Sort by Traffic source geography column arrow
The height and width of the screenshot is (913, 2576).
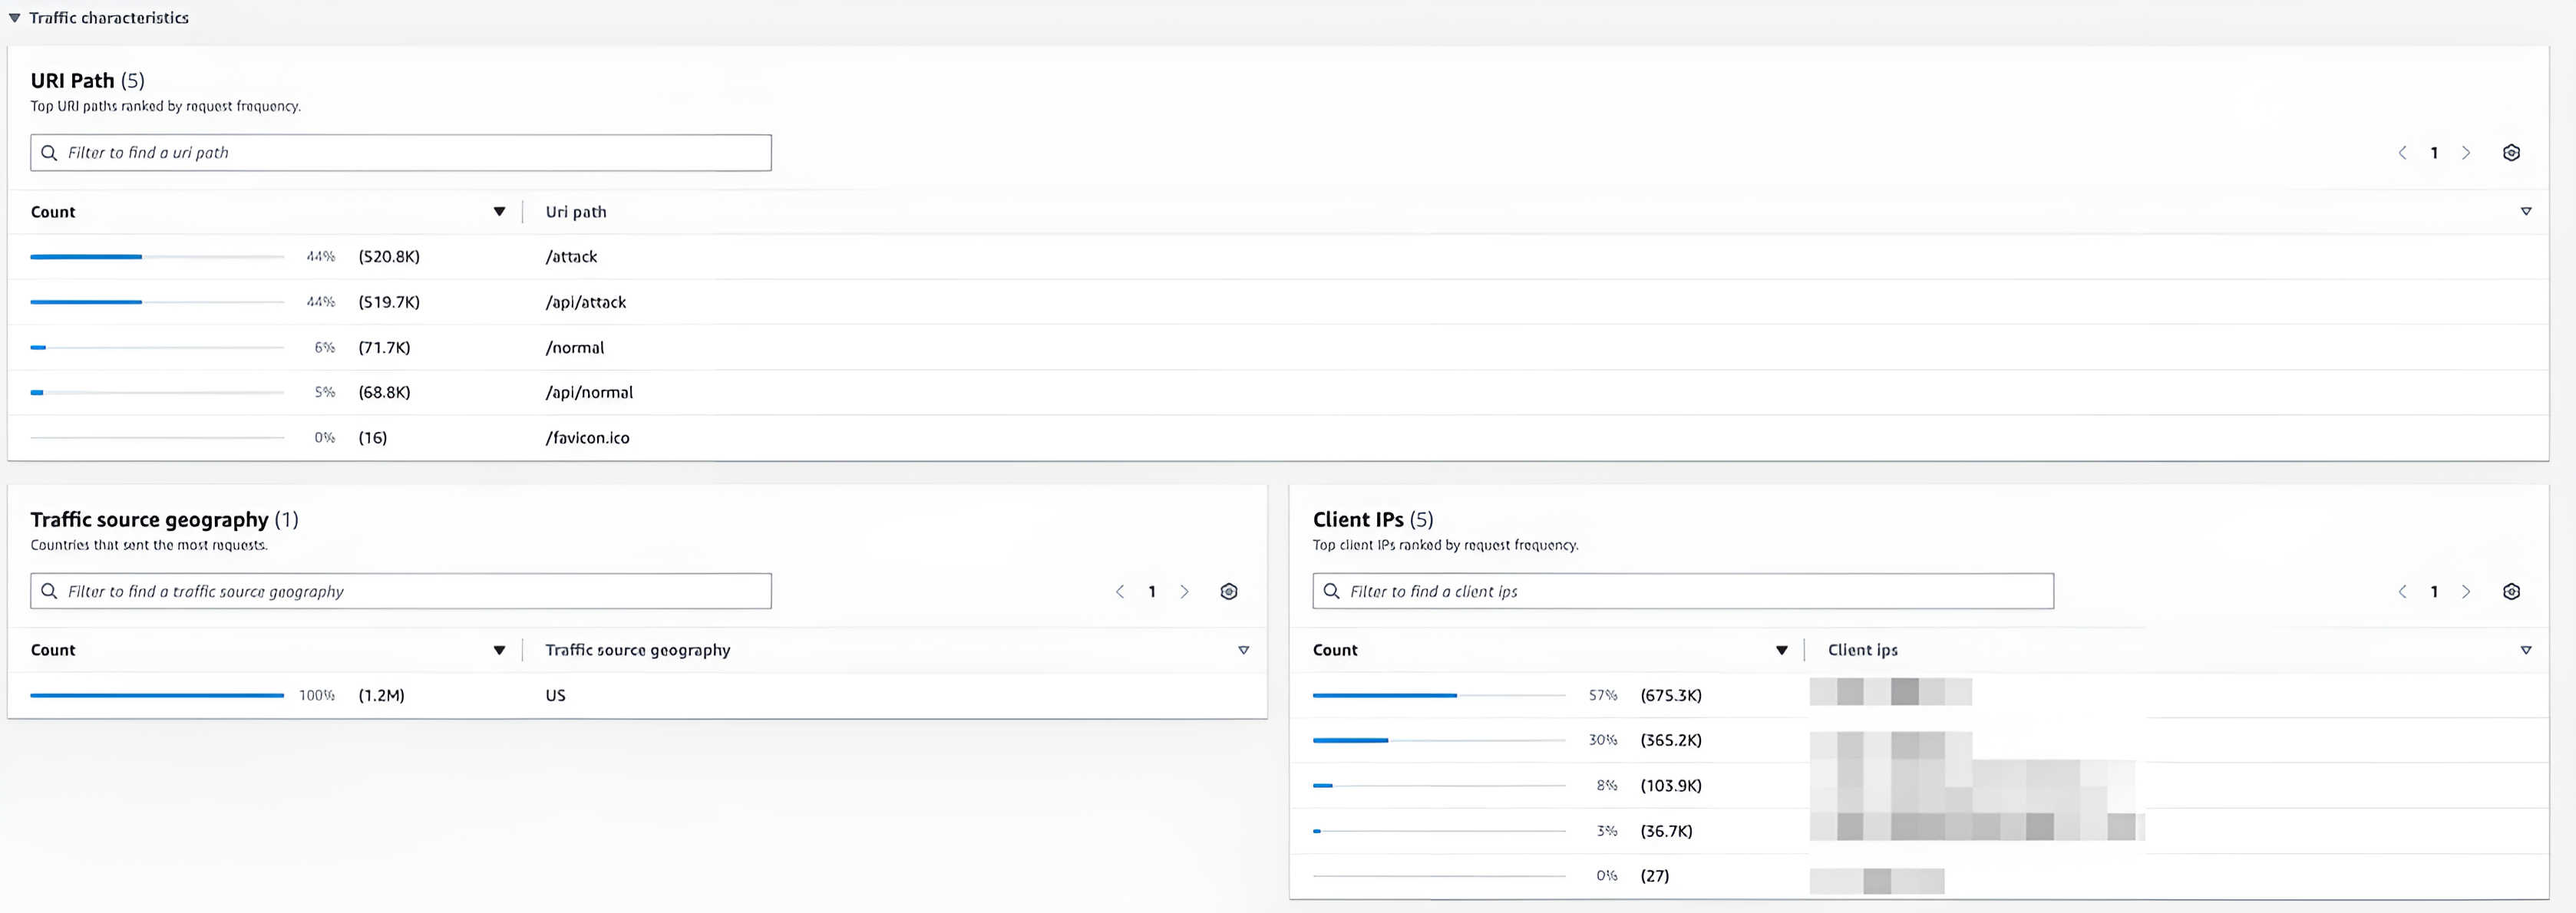pos(1243,651)
